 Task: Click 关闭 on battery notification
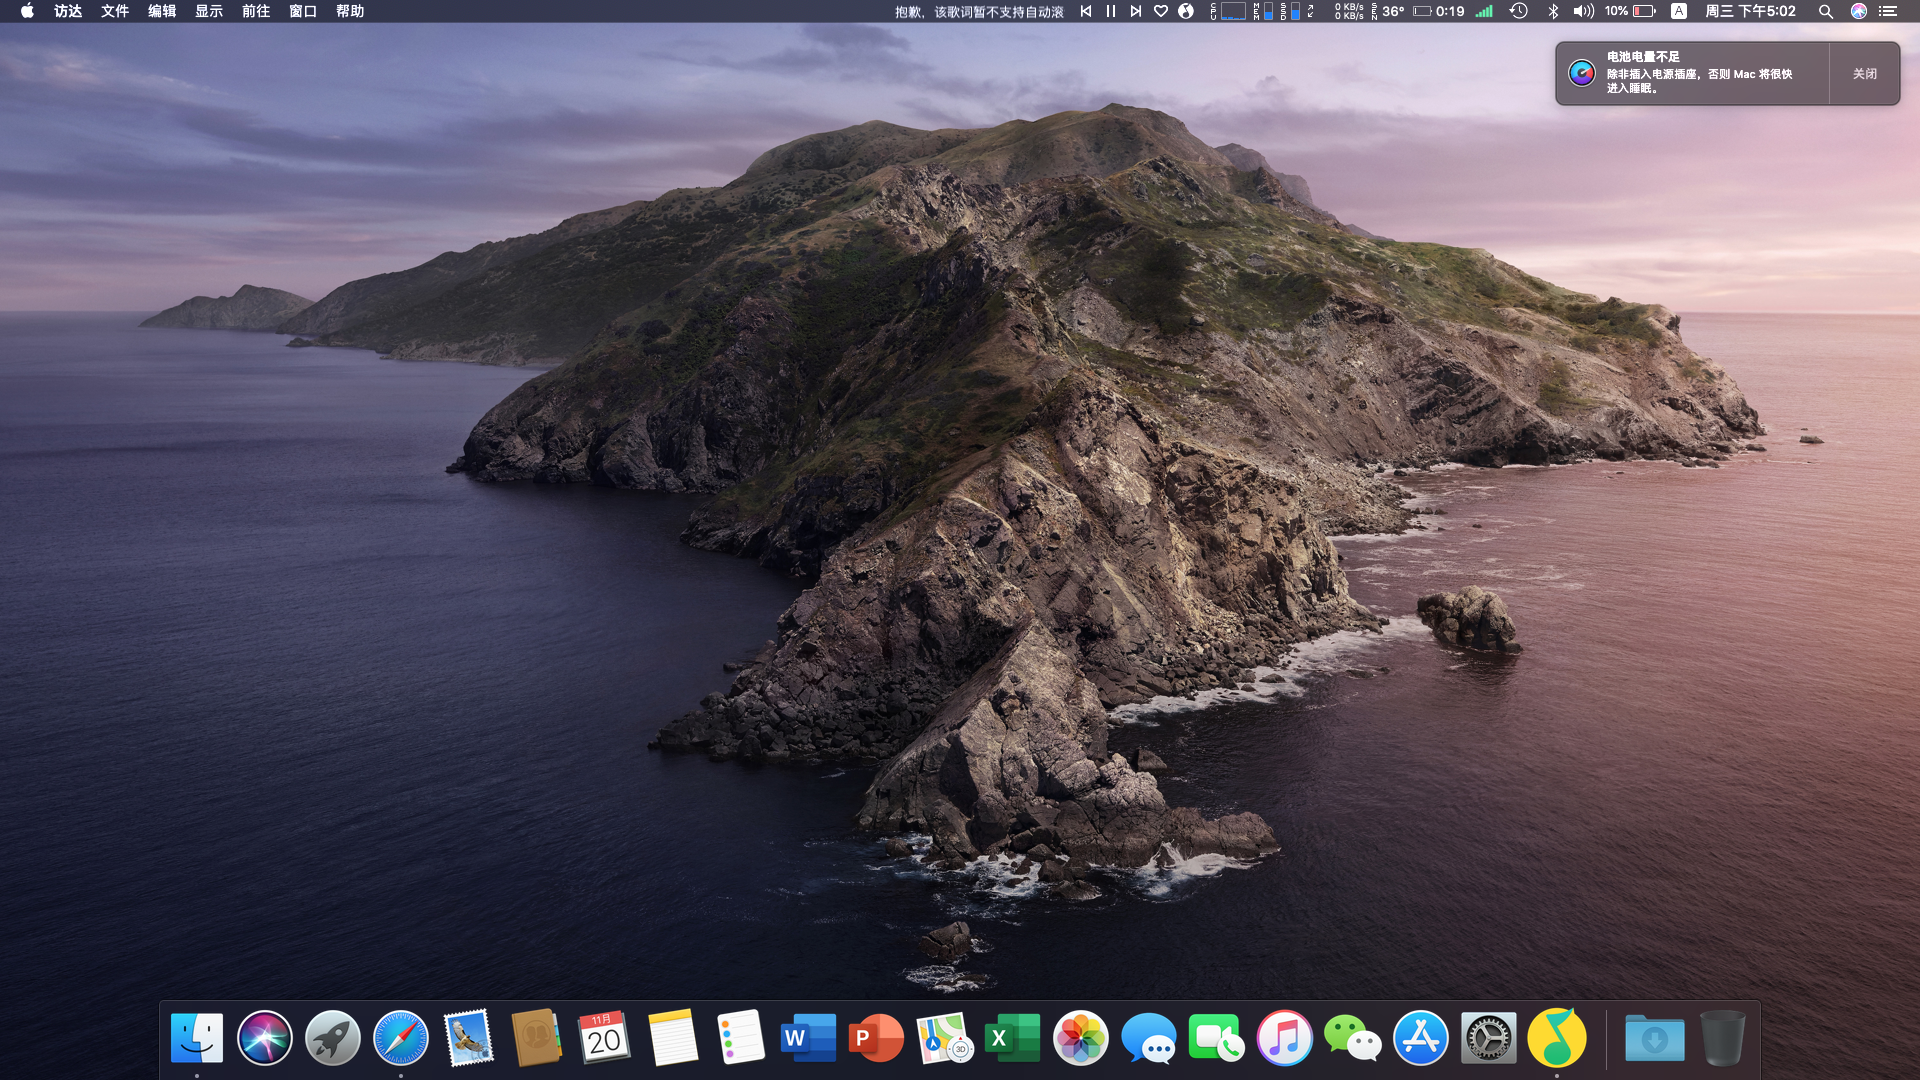pyautogui.click(x=1864, y=73)
